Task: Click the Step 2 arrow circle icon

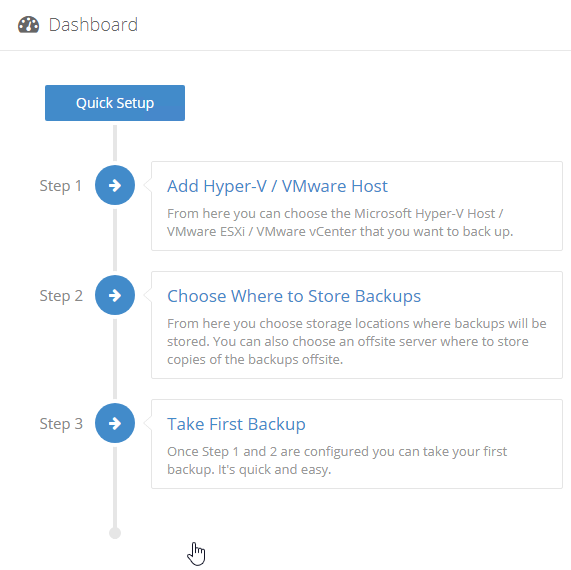Action: click(x=115, y=295)
